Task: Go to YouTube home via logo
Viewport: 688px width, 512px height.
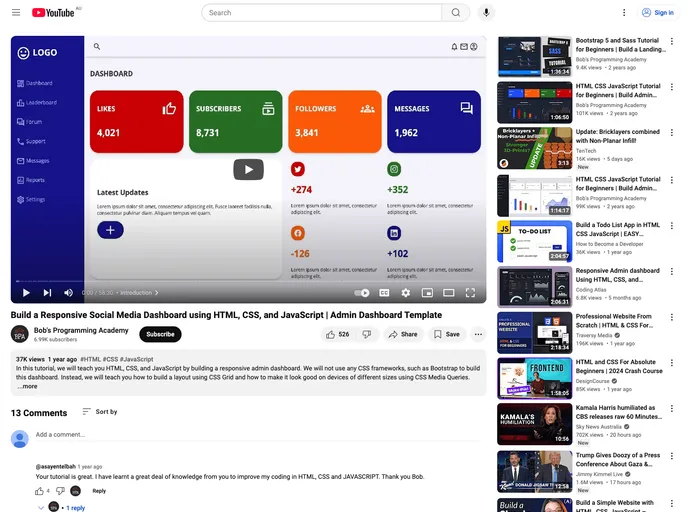Action: click(53, 13)
